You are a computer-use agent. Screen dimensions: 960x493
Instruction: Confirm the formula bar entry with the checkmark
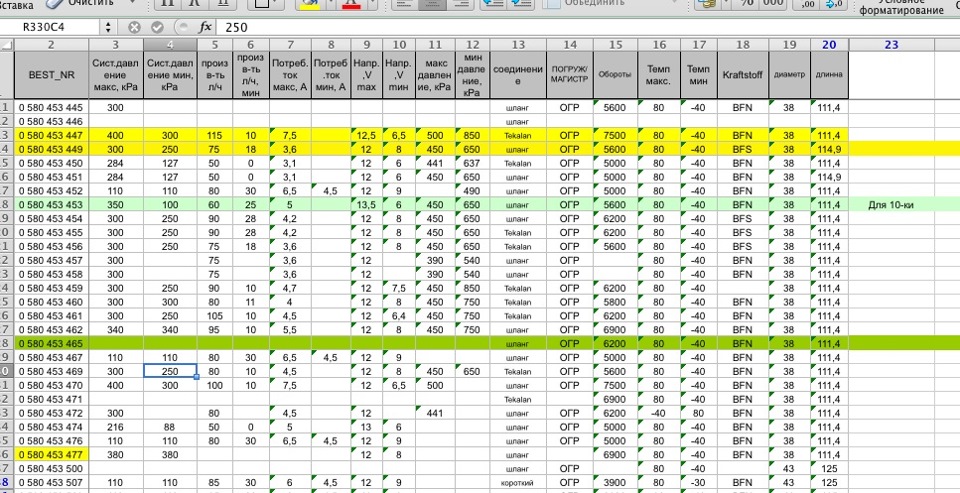click(x=157, y=28)
